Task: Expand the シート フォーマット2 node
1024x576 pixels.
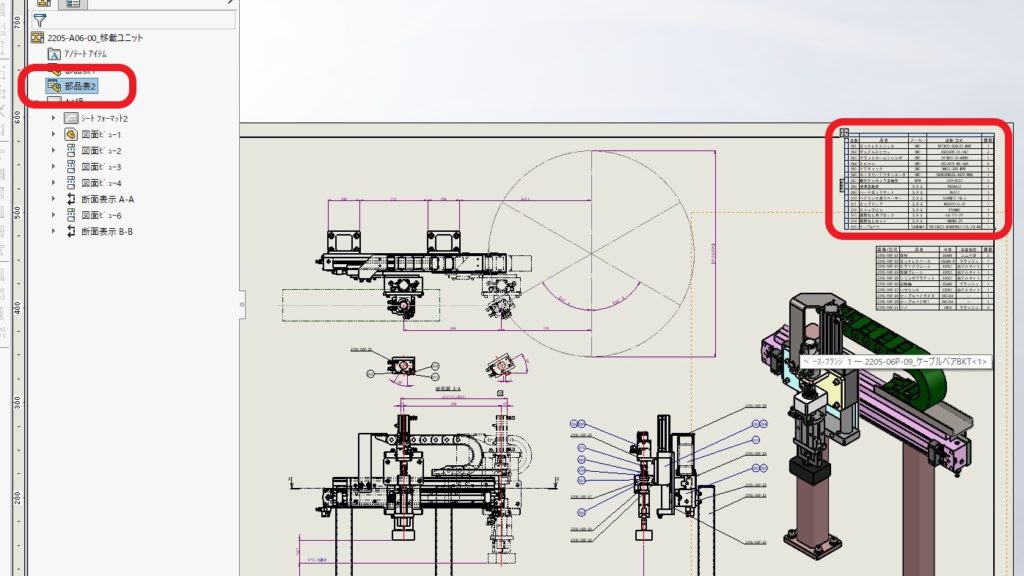Action: [53, 118]
